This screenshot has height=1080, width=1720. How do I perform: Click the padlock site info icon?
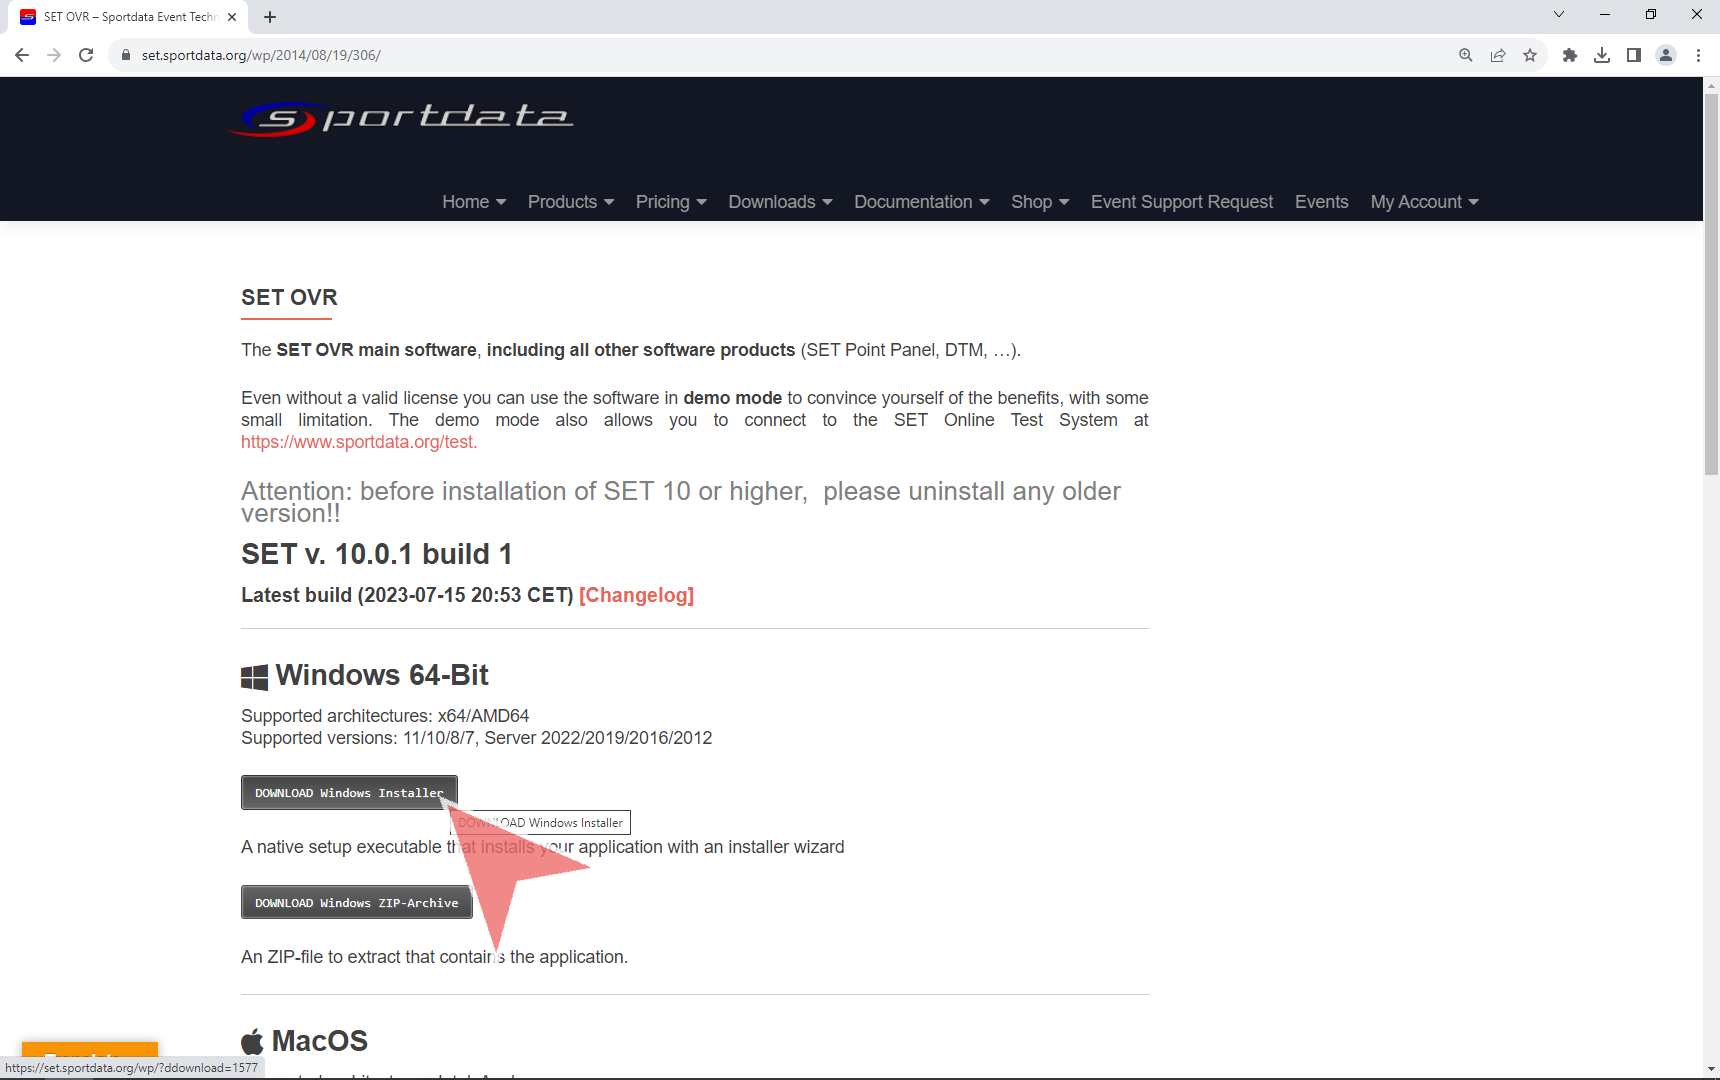[126, 55]
